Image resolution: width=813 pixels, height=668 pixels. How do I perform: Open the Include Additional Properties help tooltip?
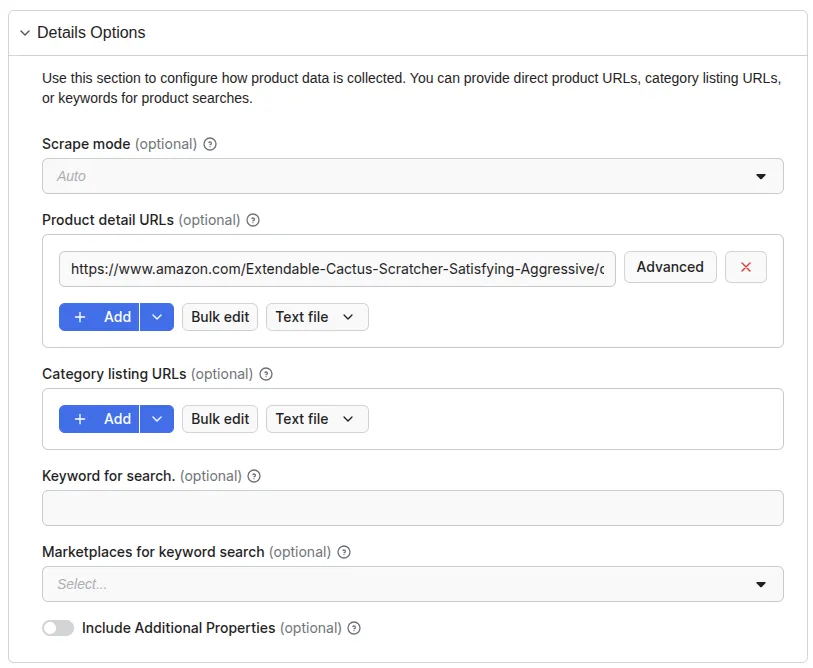click(353, 628)
